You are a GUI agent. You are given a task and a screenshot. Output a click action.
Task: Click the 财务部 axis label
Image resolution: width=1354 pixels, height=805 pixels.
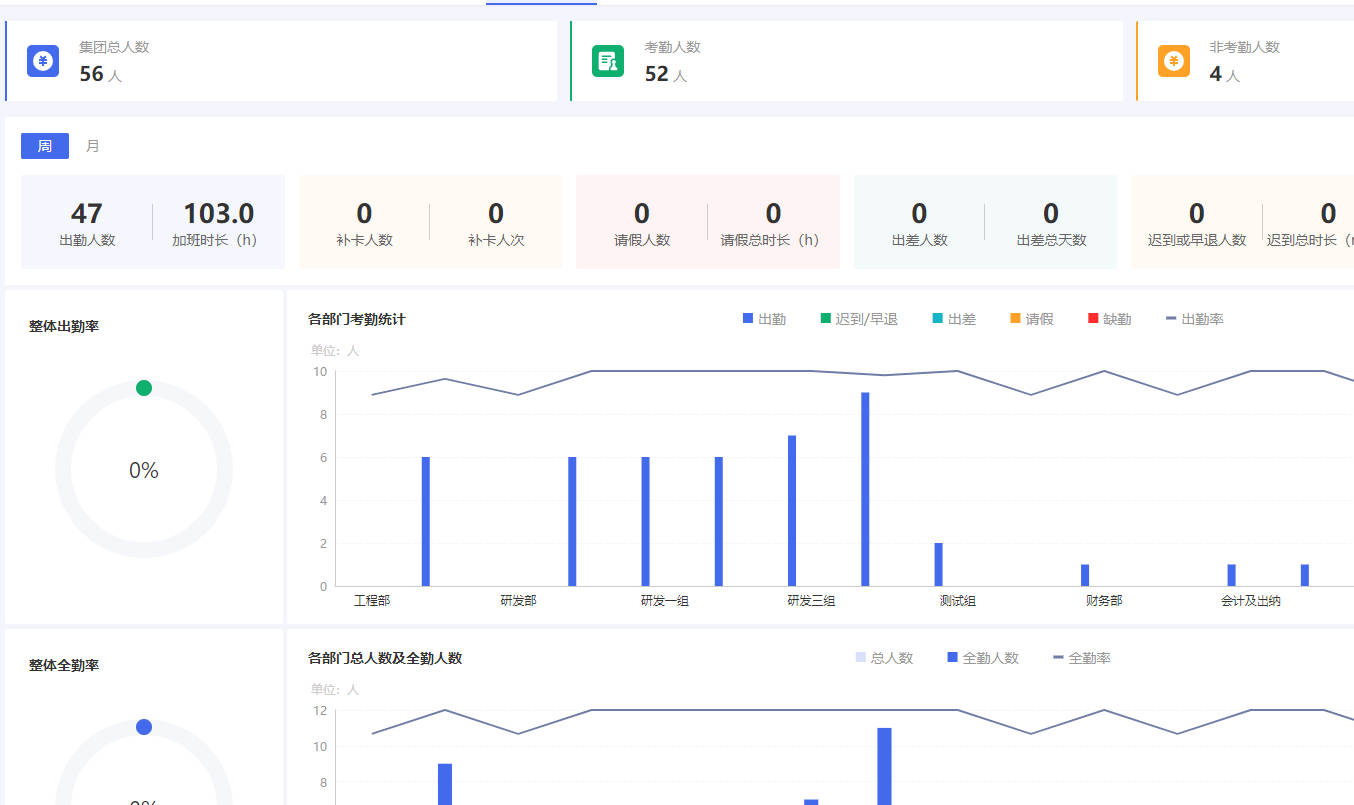click(x=1104, y=601)
